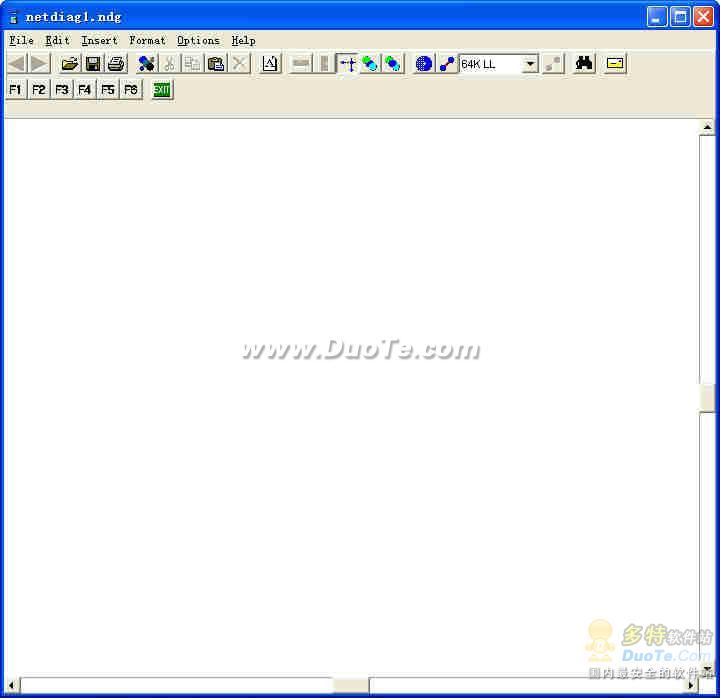Open the Options menu
This screenshot has height=698, width=720.
(x=198, y=41)
